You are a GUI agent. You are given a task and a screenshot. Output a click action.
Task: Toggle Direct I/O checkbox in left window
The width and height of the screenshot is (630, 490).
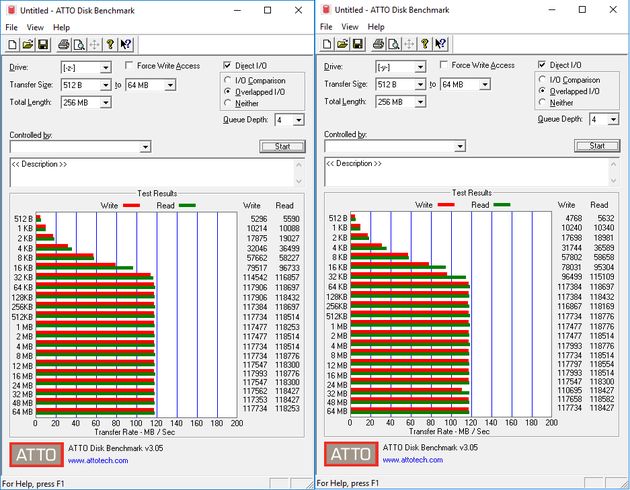[227, 65]
